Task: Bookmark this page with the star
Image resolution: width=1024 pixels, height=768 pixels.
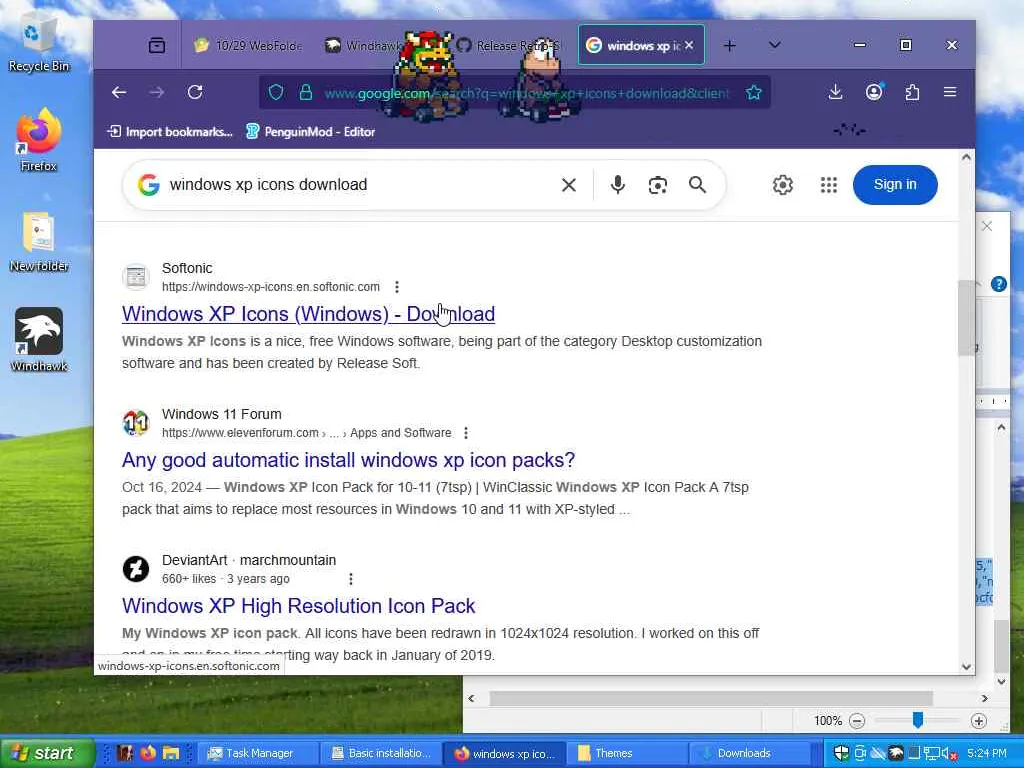Action: click(x=754, y=93)
